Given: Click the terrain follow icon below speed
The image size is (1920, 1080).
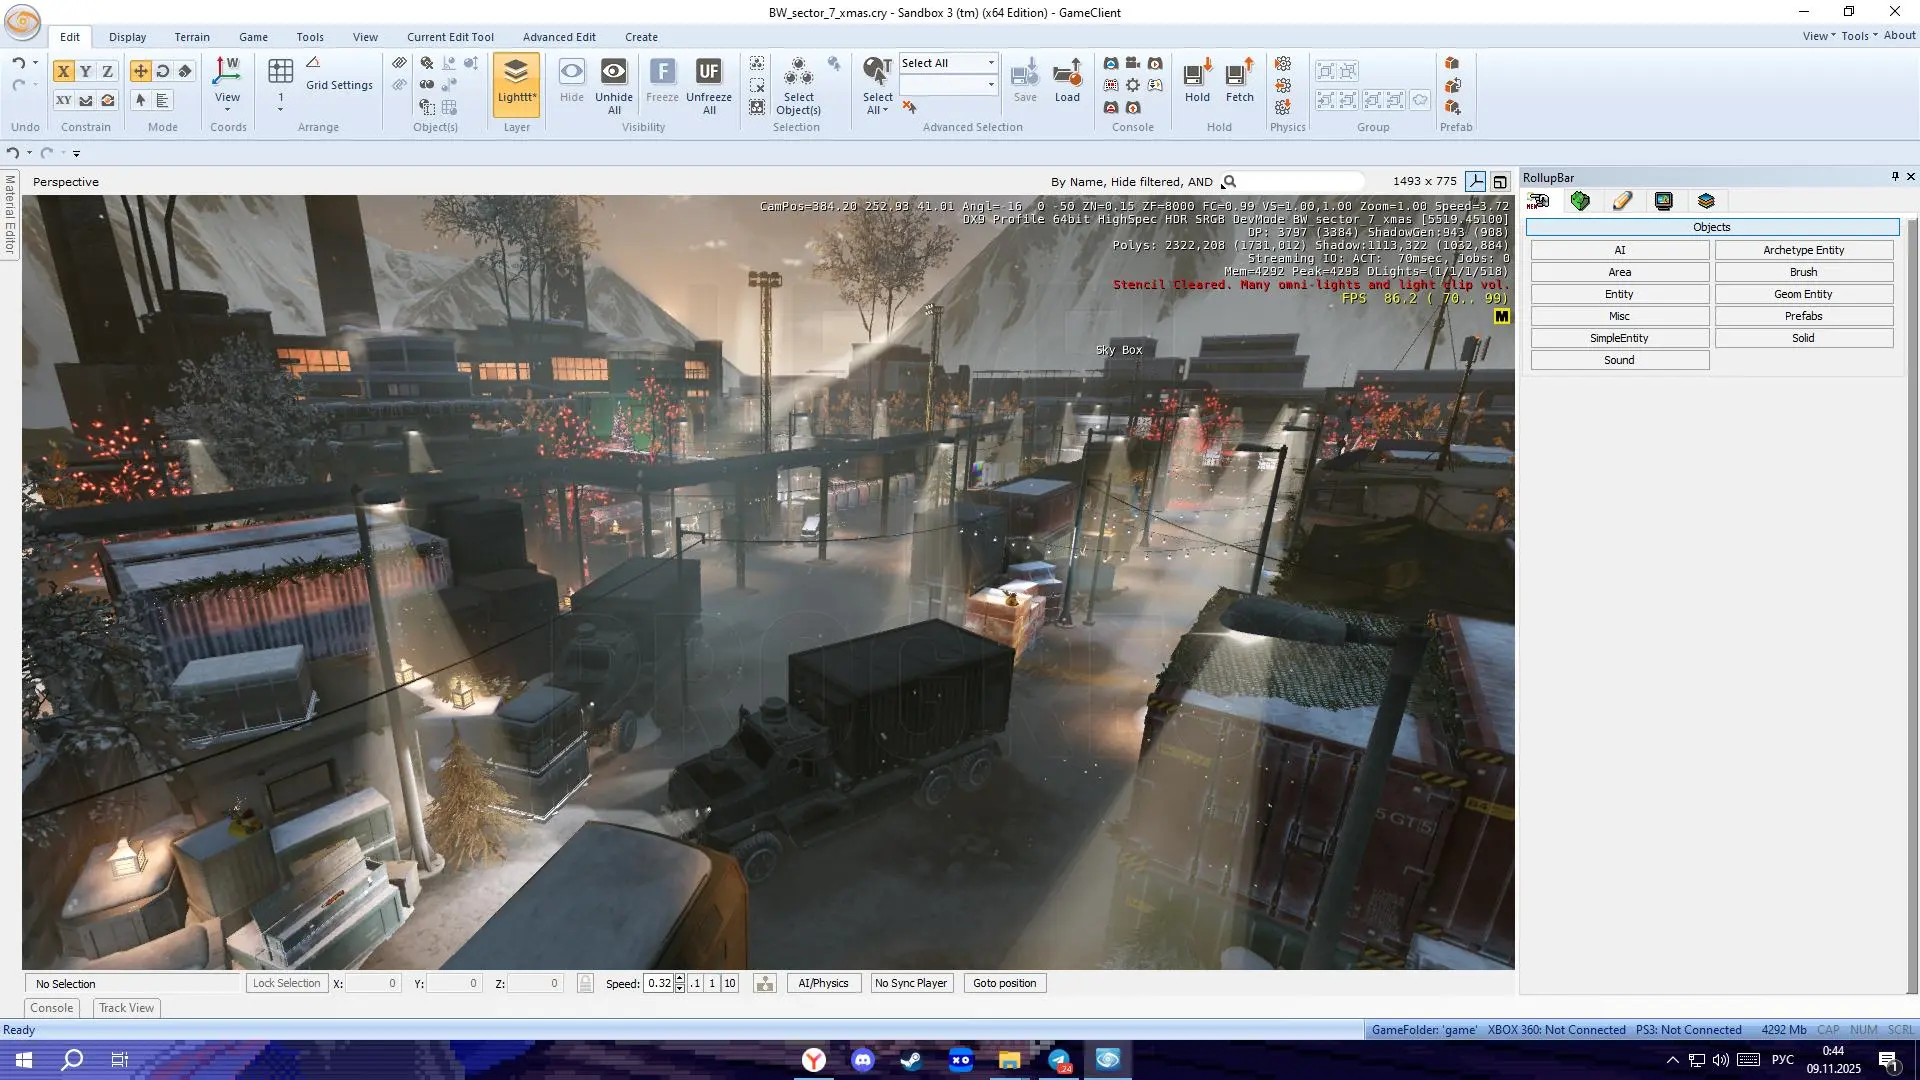Looking at the screenshot, I should [765, 984].
